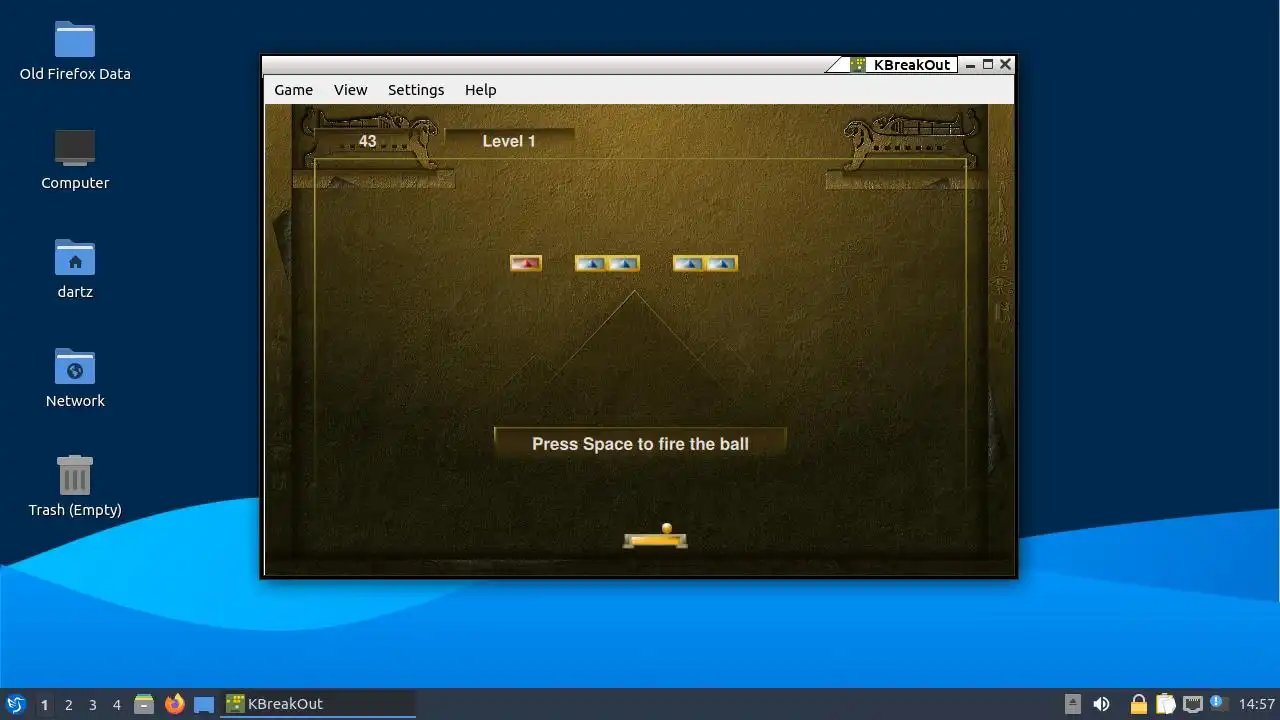Click the red pyramid brick
Screen dimensions: 1280x720
pos(526,263)
